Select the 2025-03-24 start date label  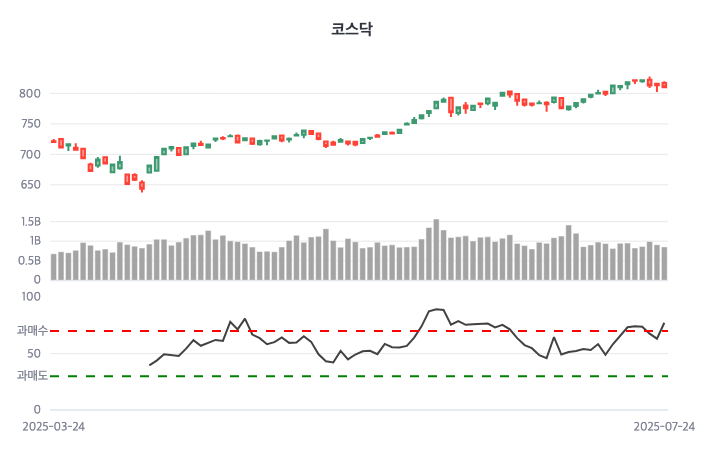click(x=53, y=426)
